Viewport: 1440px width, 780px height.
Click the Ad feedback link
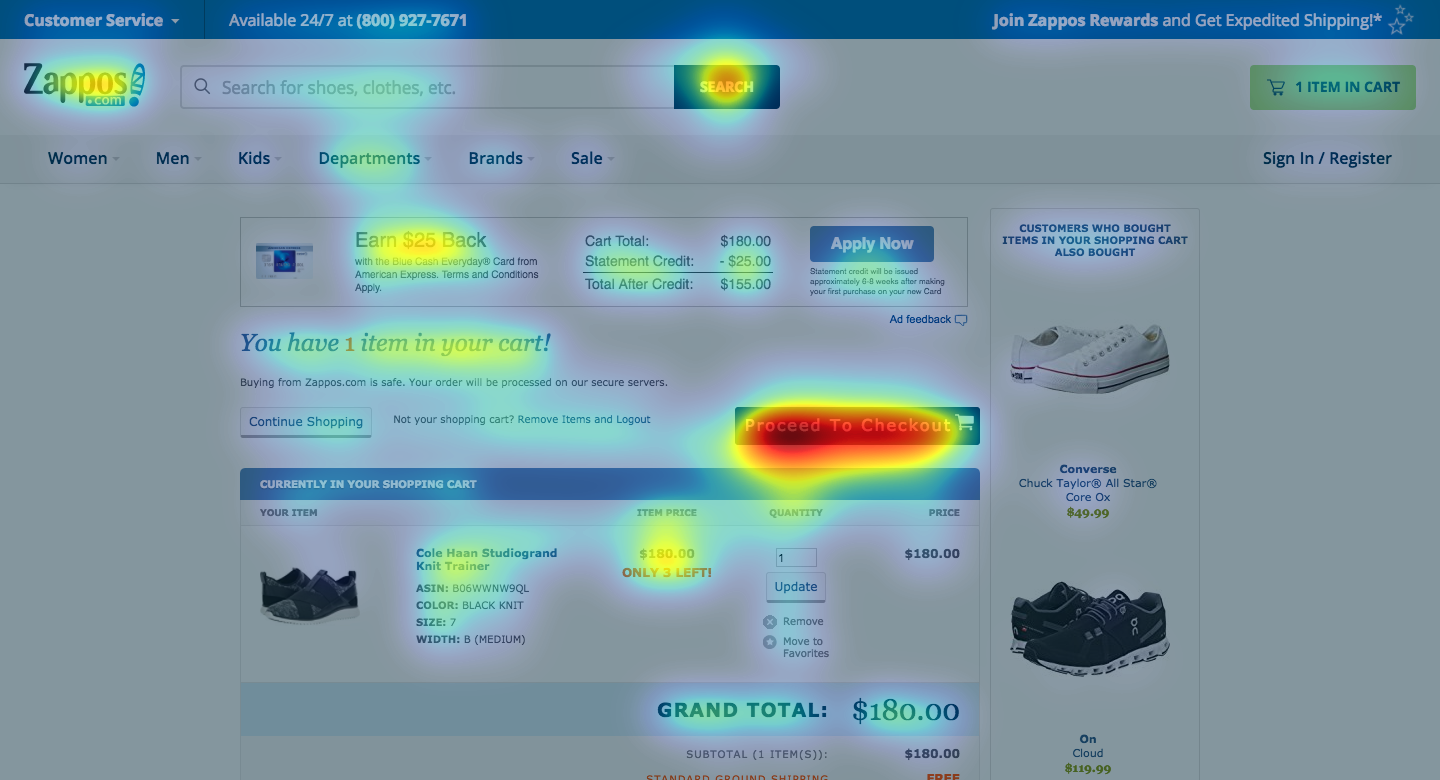tap(920, 320)
